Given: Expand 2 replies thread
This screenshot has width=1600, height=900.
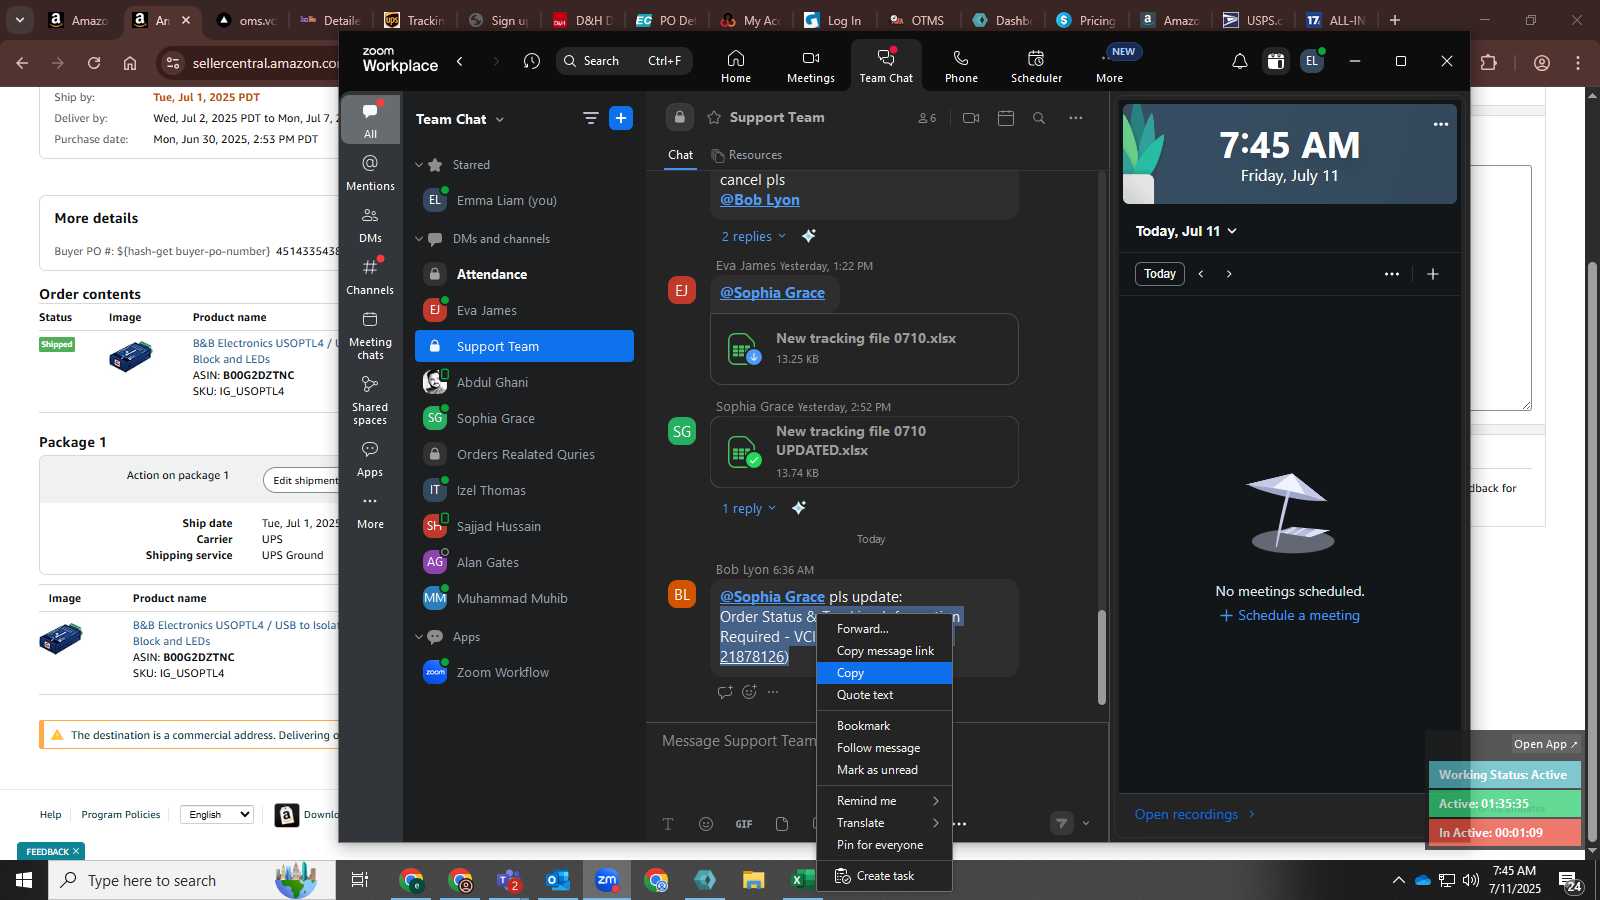Looking at the screenshot, I should click(753, 236).
